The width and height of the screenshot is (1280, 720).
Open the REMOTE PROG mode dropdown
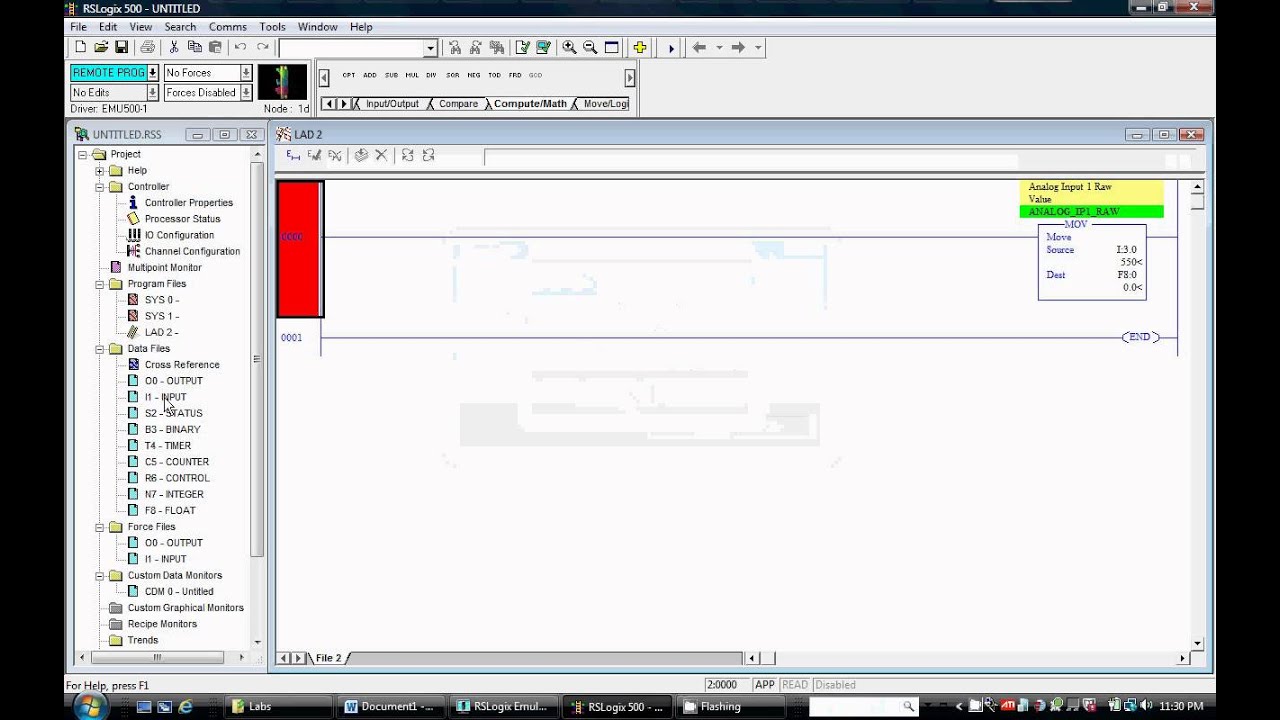[153, 73]
